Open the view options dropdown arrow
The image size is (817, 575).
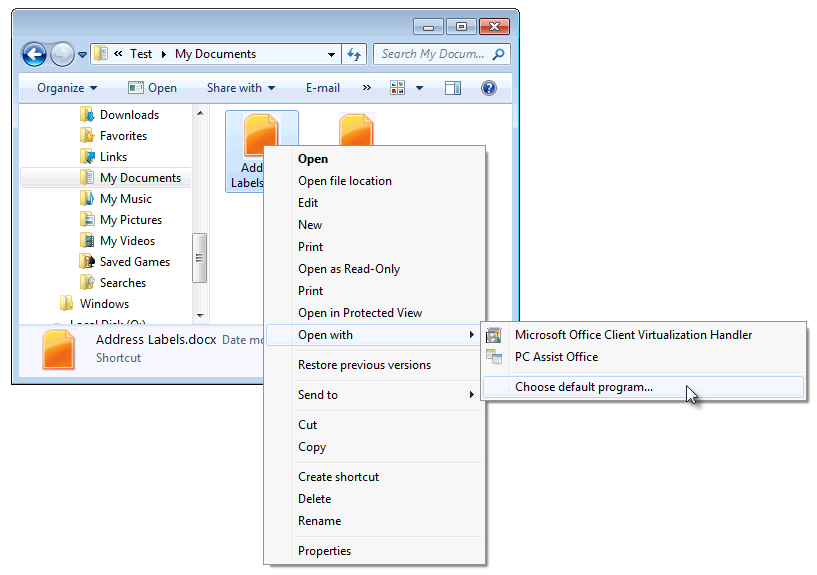419,88
